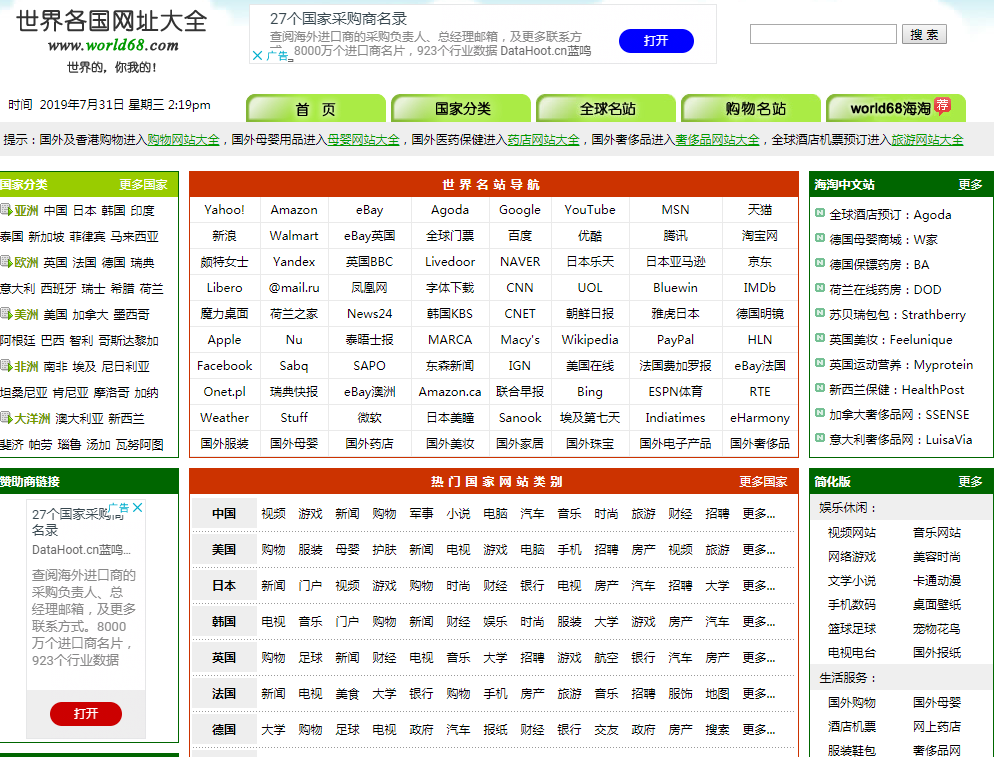Select the 国家分类 navigation tab
Image resolution: width=1001 pixels, height=757 pixels.
460,107
